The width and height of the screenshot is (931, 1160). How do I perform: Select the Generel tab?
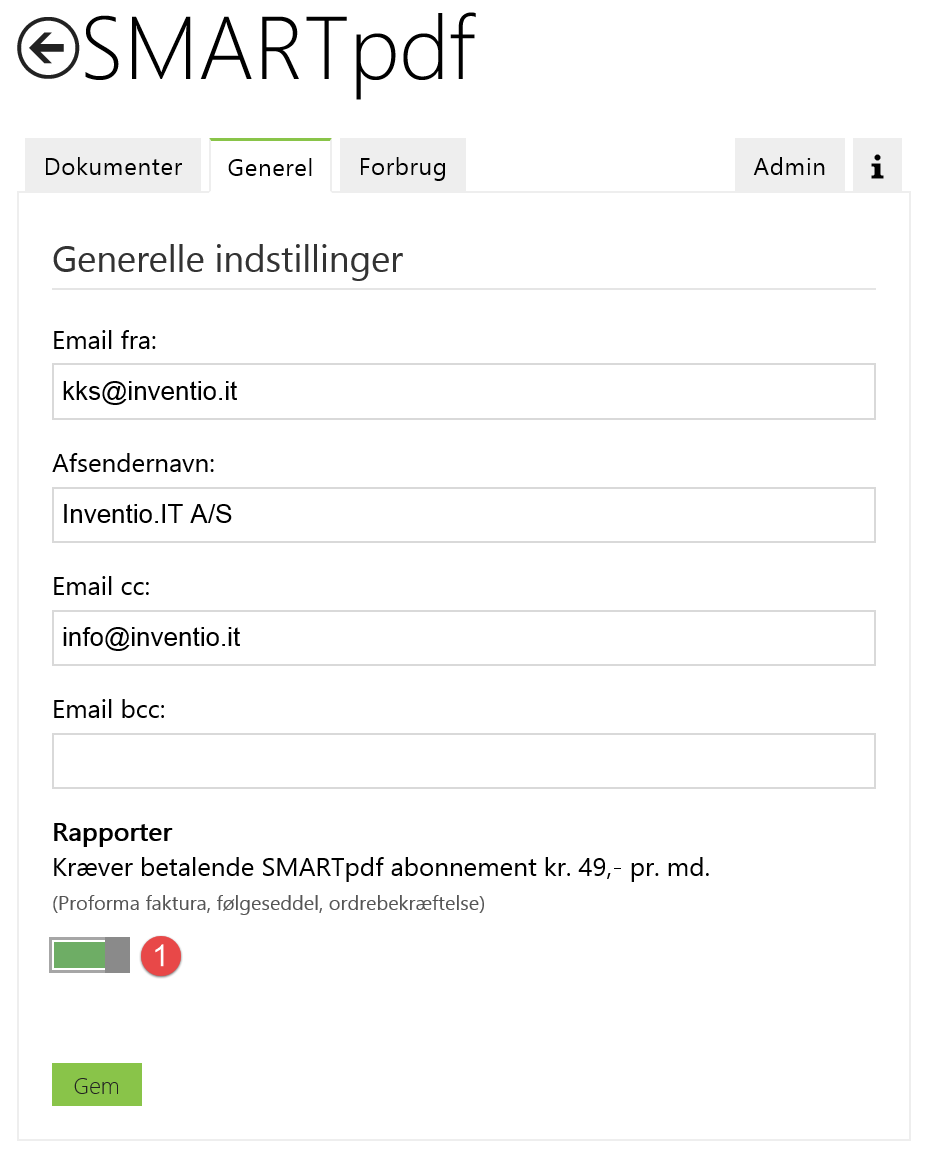270,166
